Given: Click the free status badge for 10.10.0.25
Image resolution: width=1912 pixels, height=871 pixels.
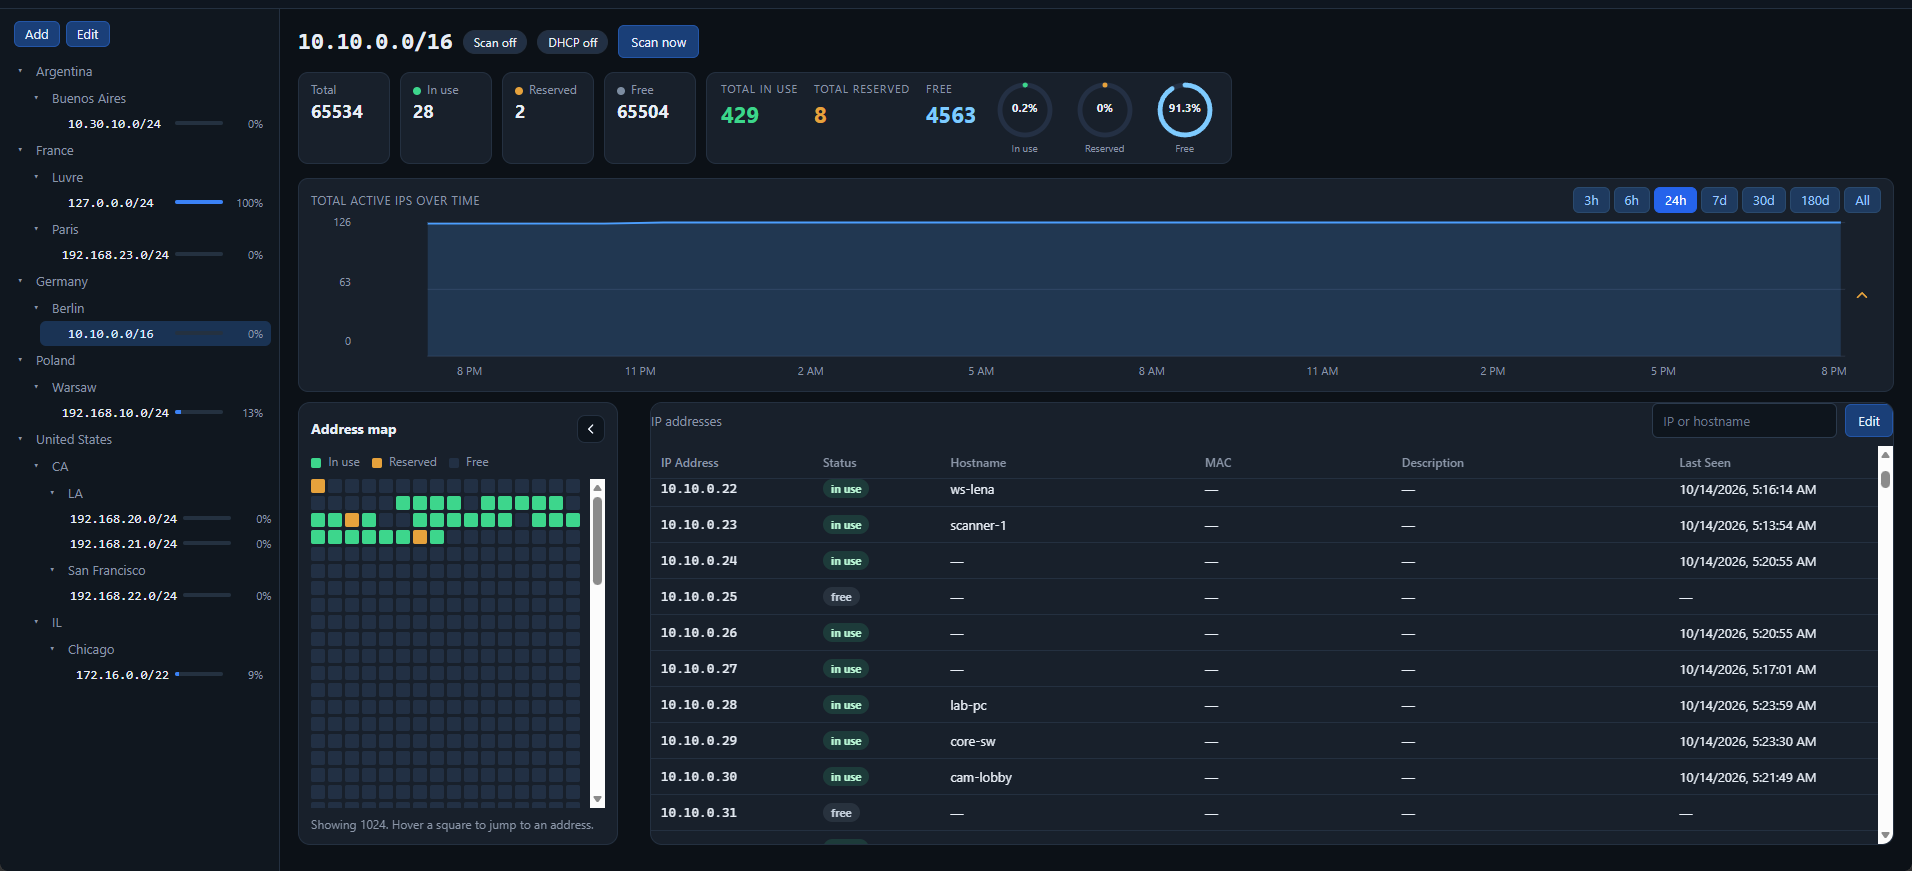Looking at the screenshot, I should 841,597.
